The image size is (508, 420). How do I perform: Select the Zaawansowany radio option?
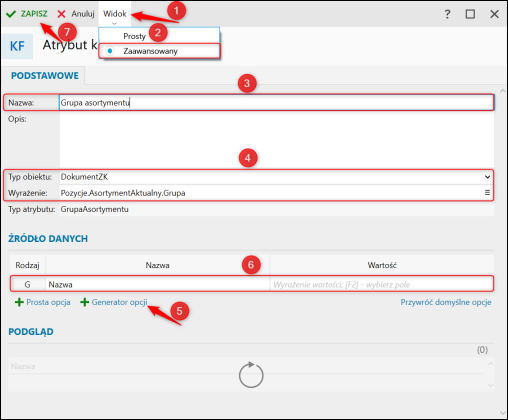point(109,51)
